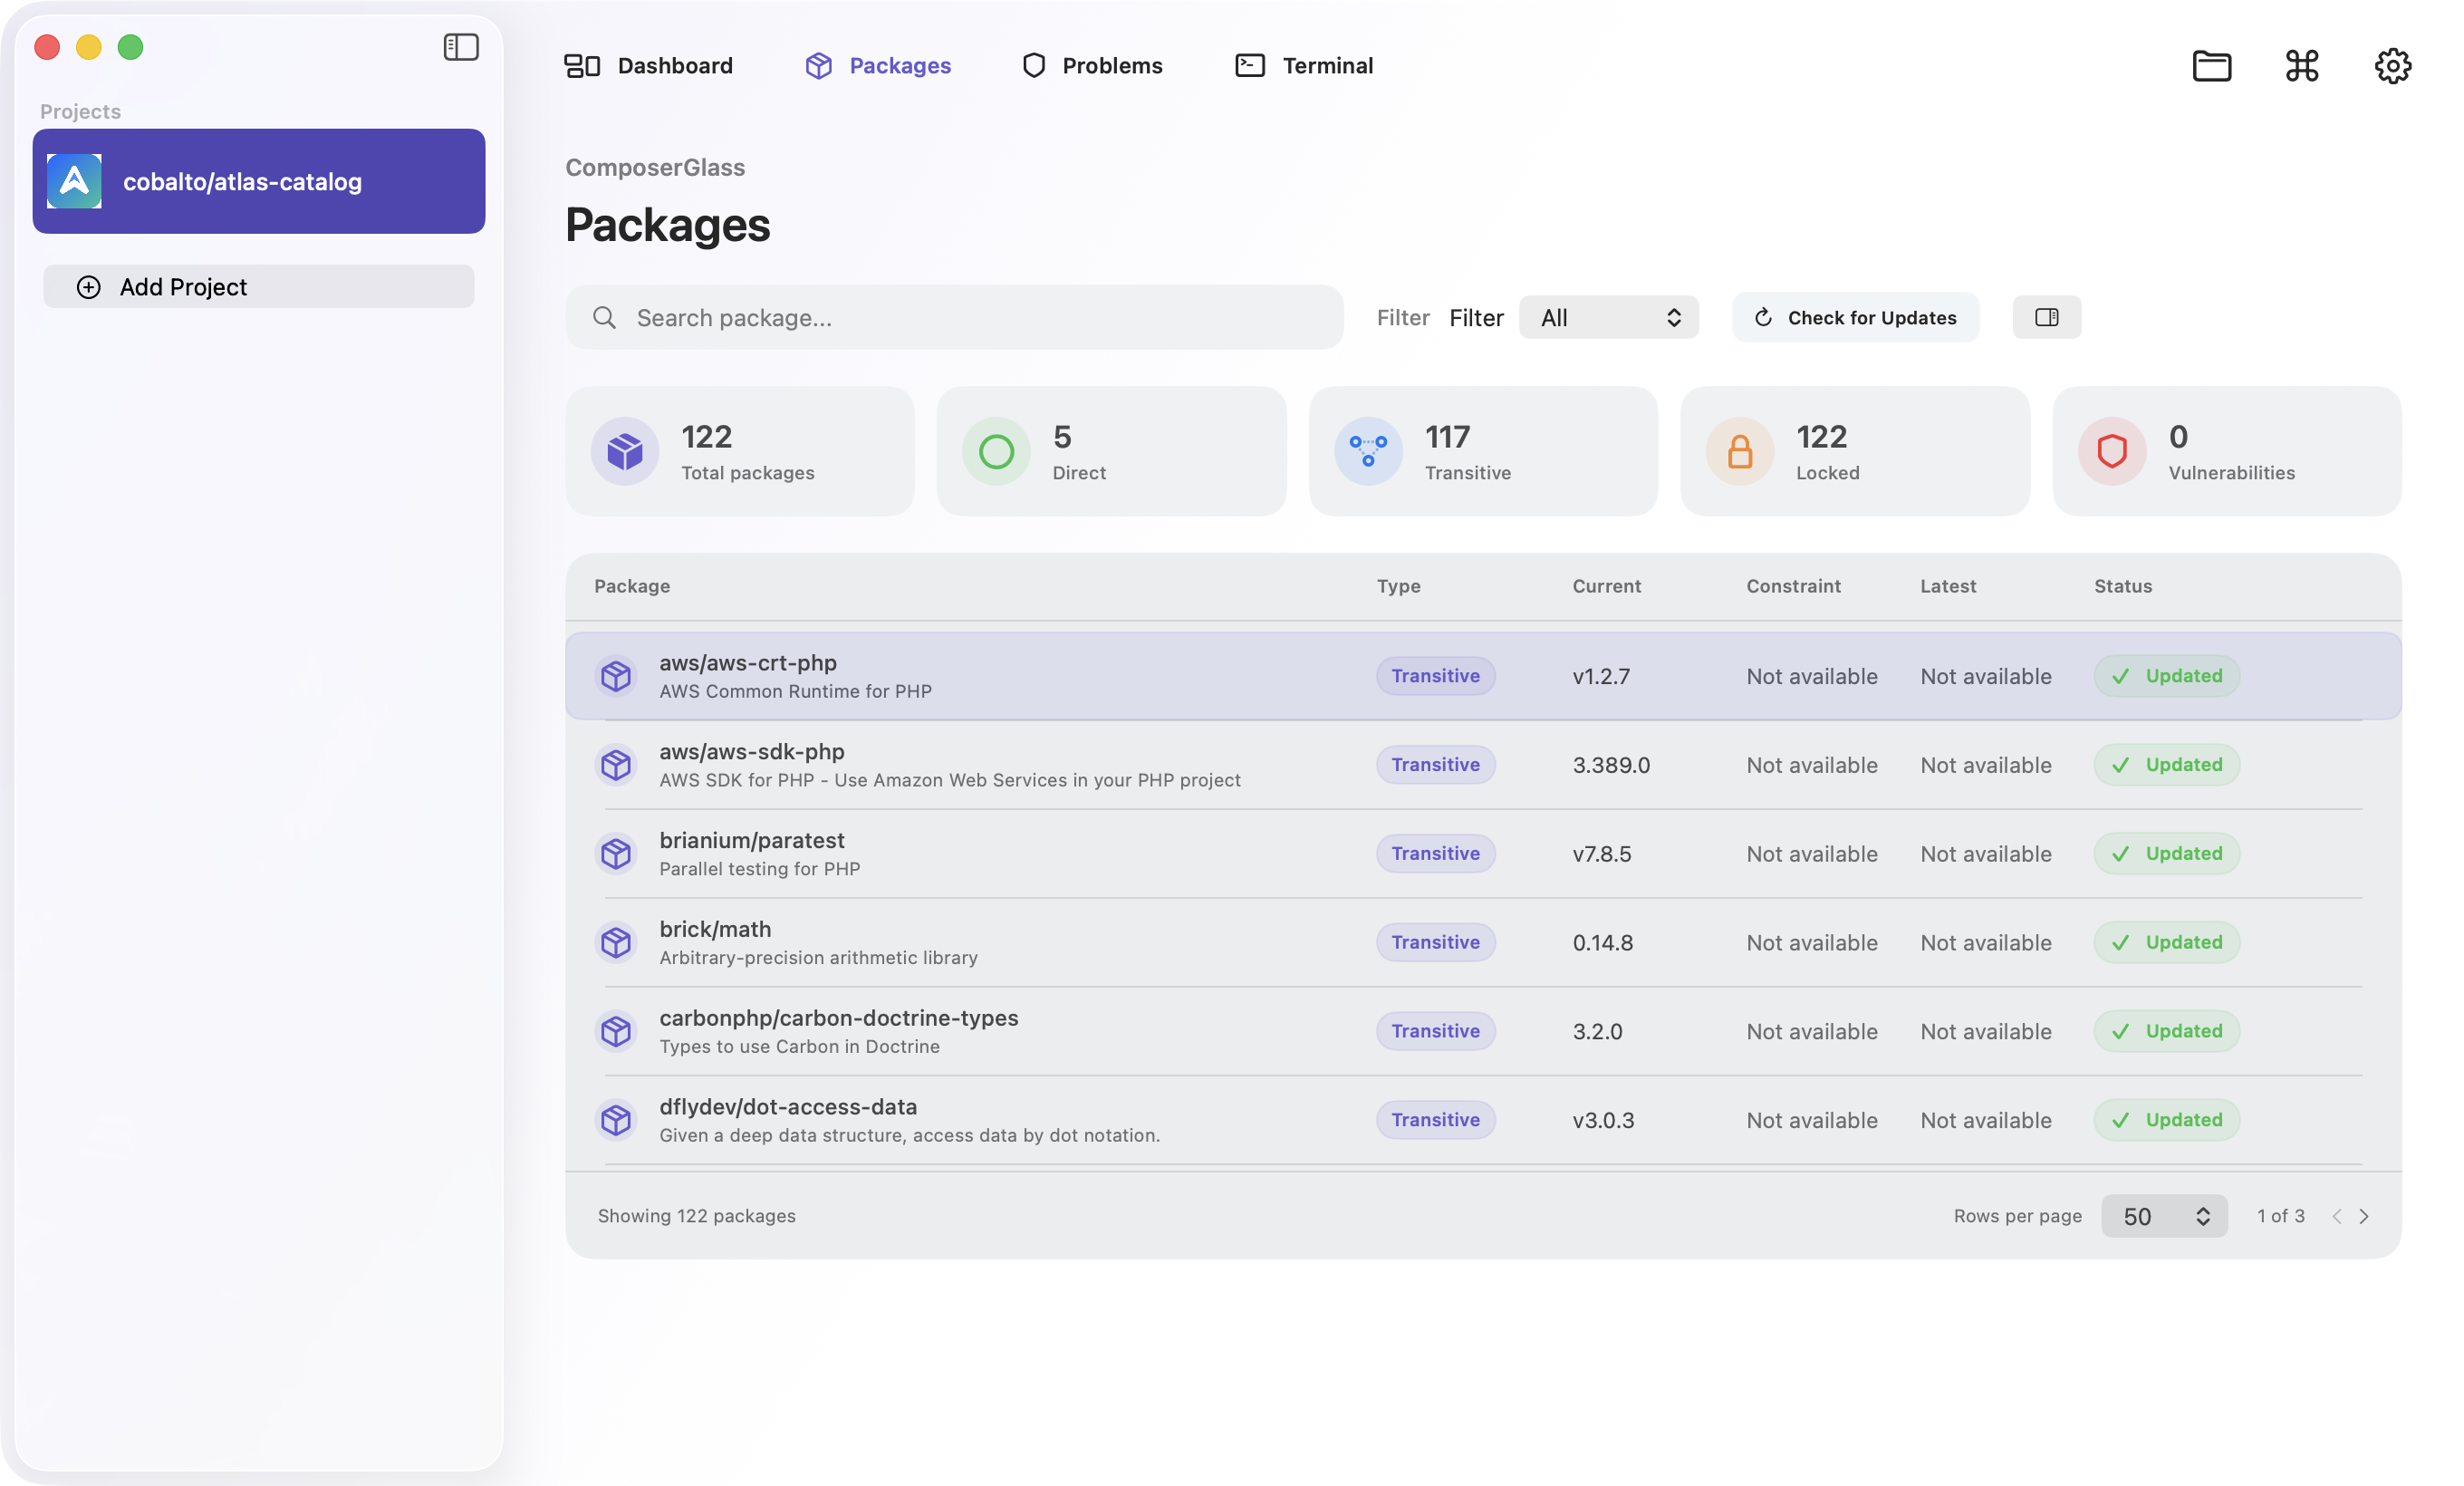Screen dimensions: 2464x1486
Task: Click the Status column header
Action: [x=2122, y=586]
